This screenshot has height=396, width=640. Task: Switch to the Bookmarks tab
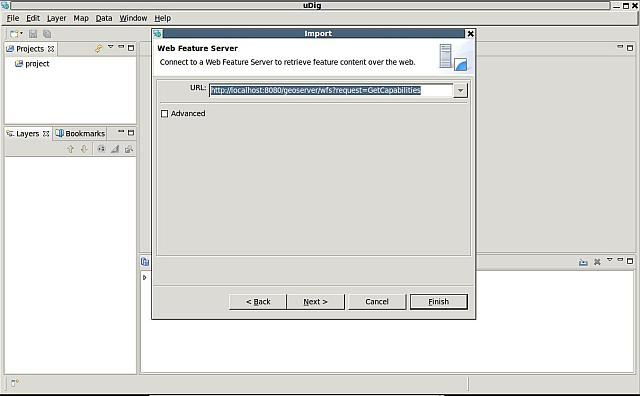point(80,133)
